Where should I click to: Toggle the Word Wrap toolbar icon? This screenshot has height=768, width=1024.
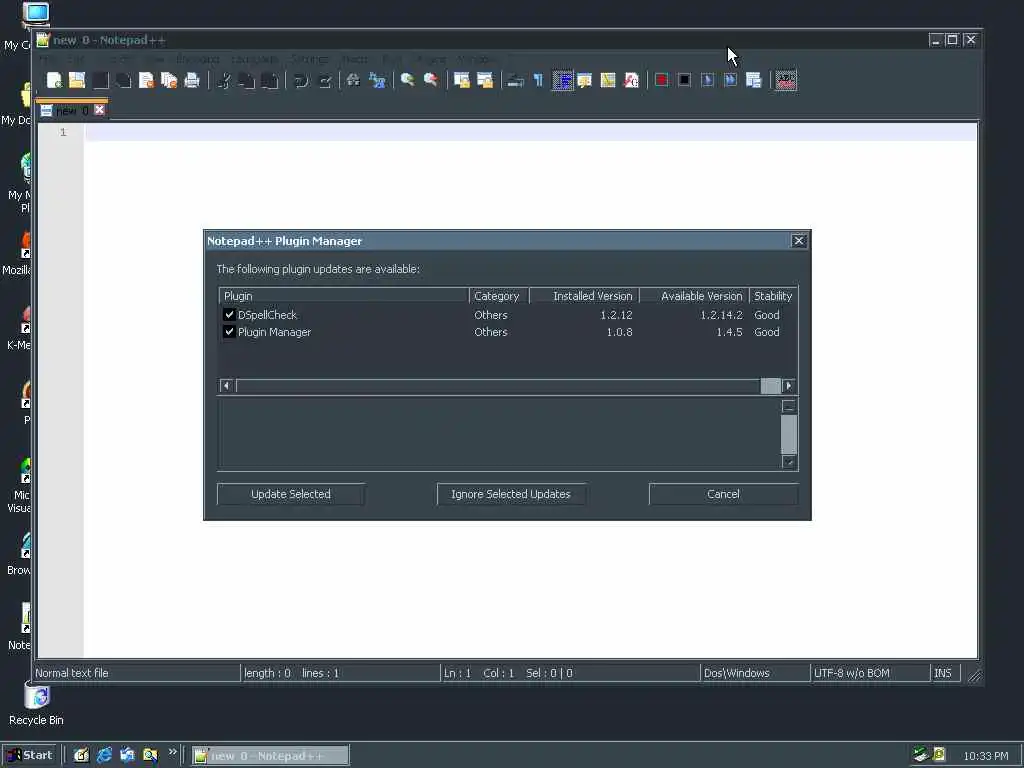515,80
